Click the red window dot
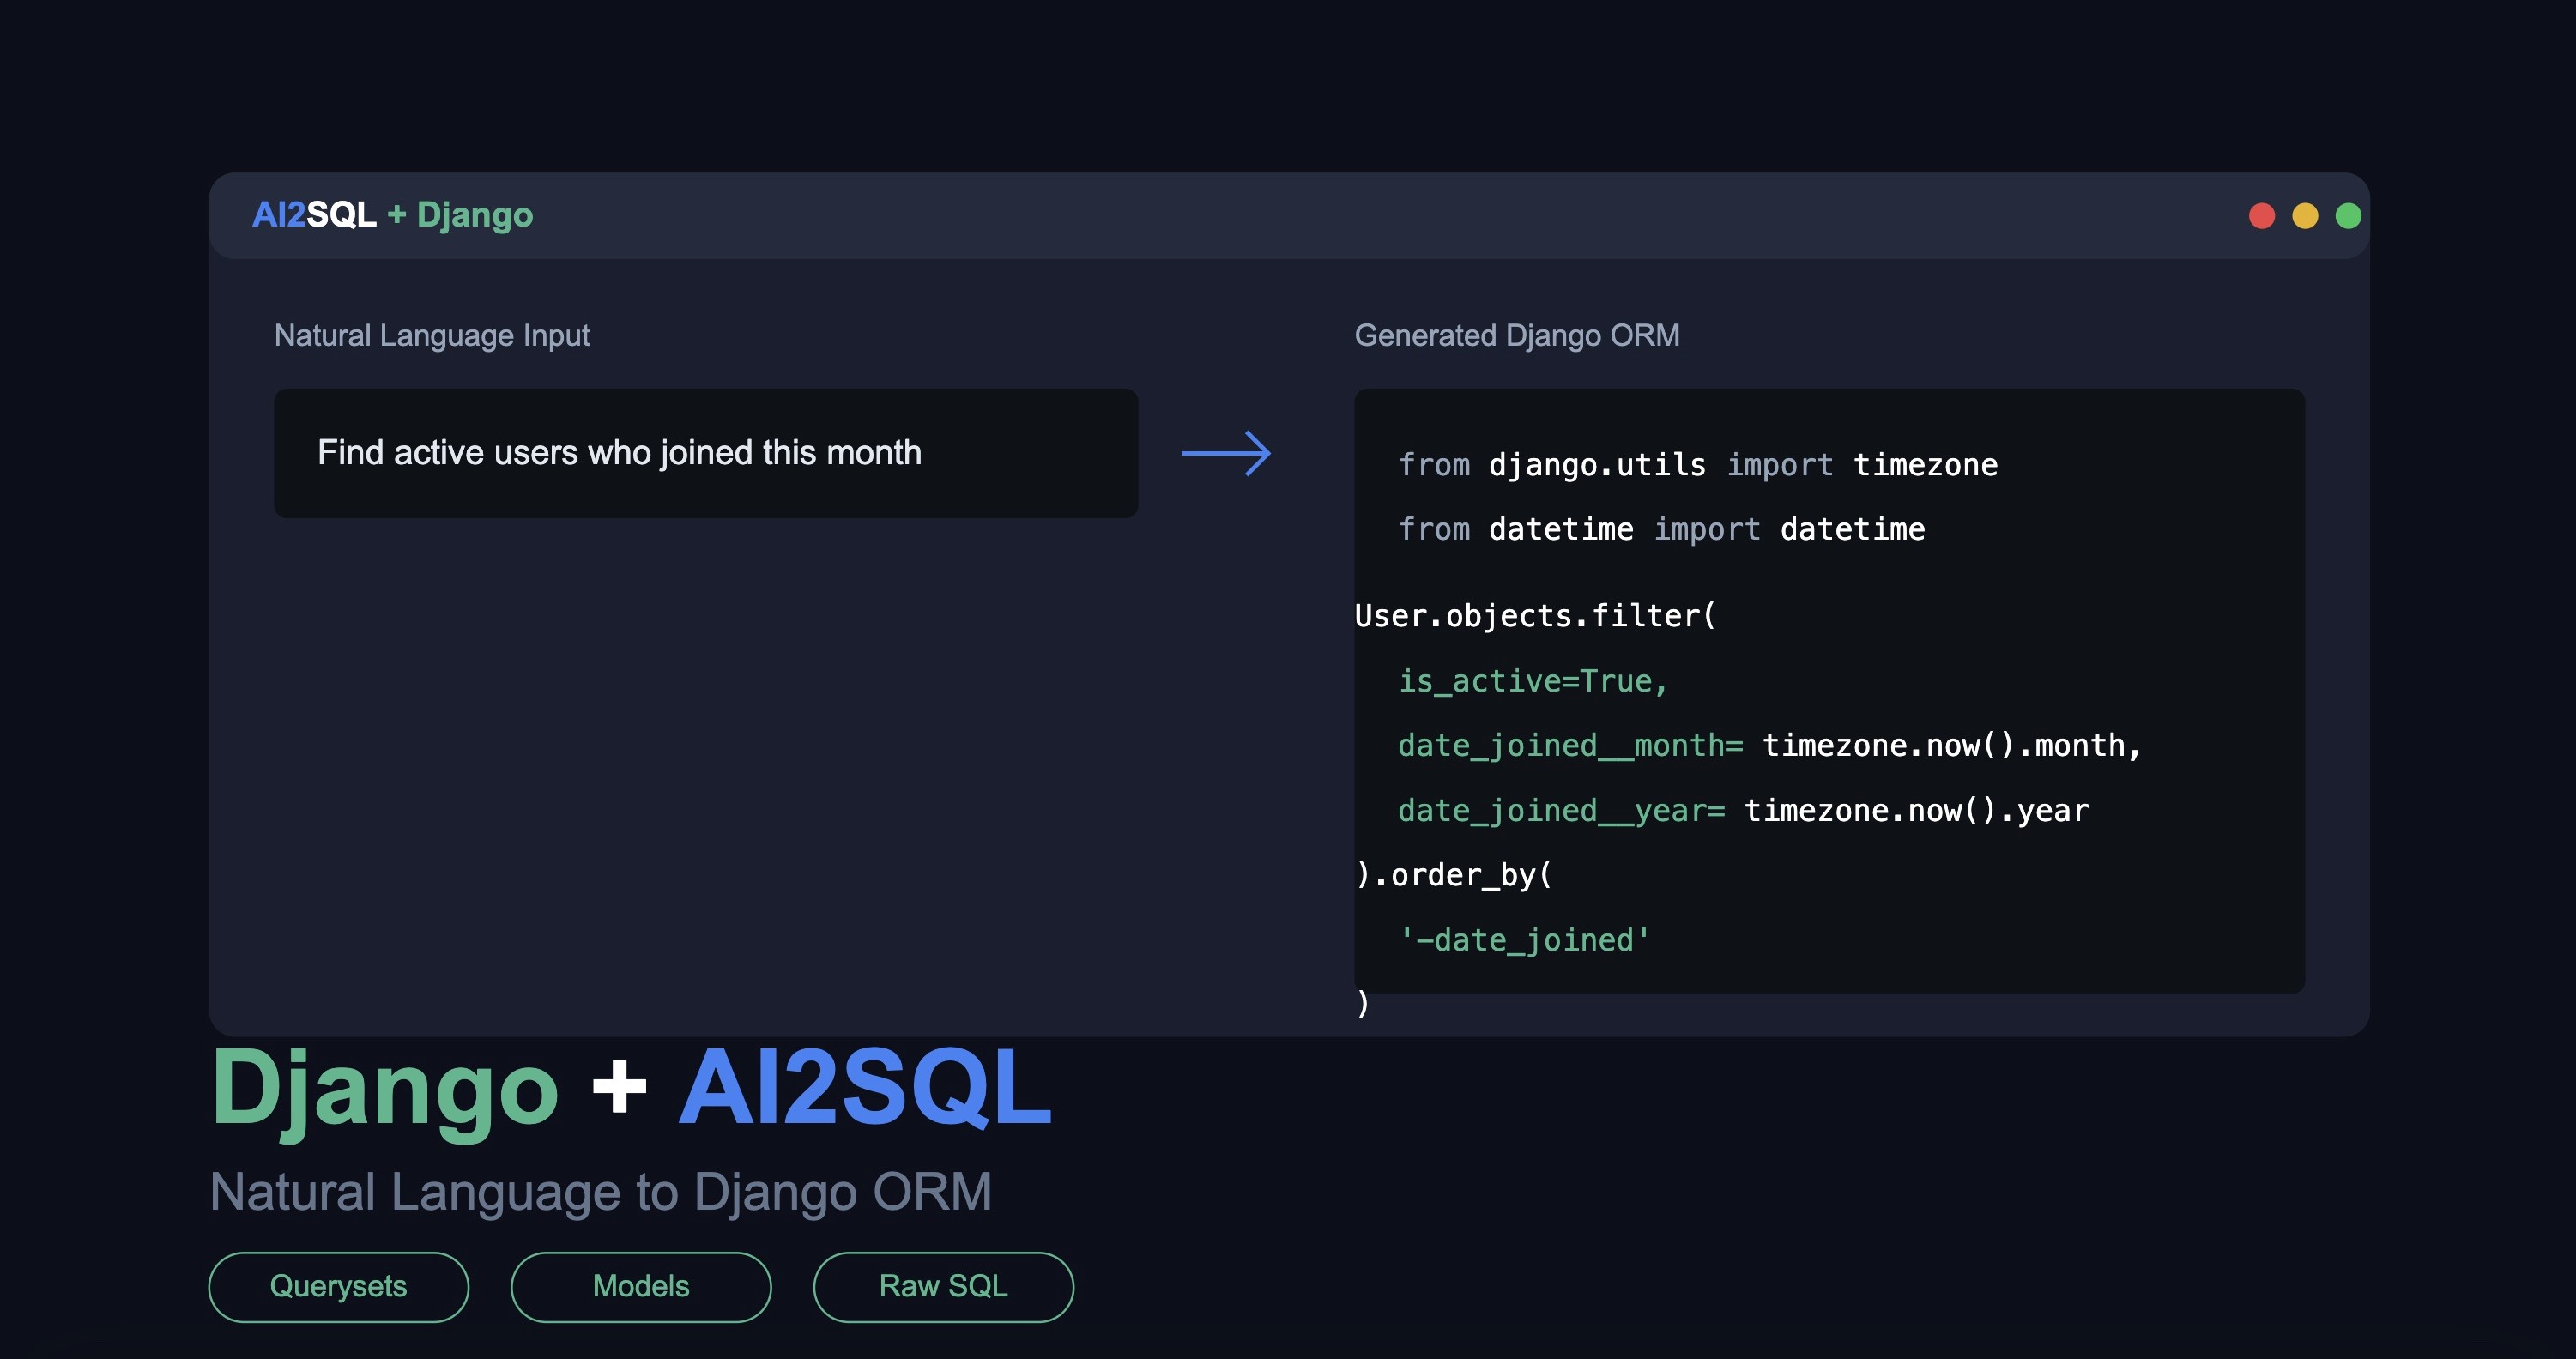2576x1359 pixels. pyautogui.click(x=2261, y=216)
